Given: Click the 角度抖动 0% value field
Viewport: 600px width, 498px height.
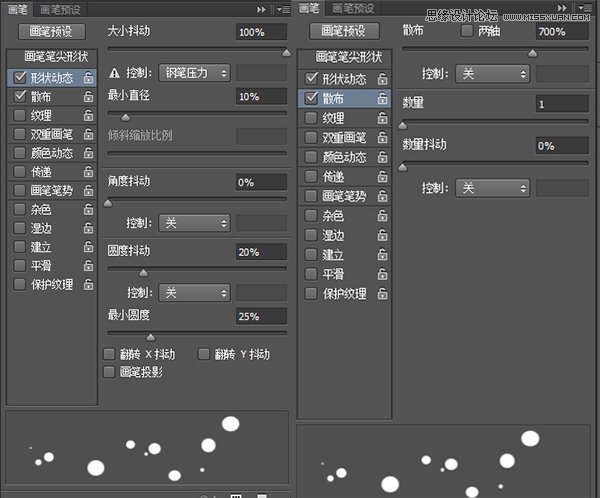Looking at the screenshot, I should [x=261, y=182].
